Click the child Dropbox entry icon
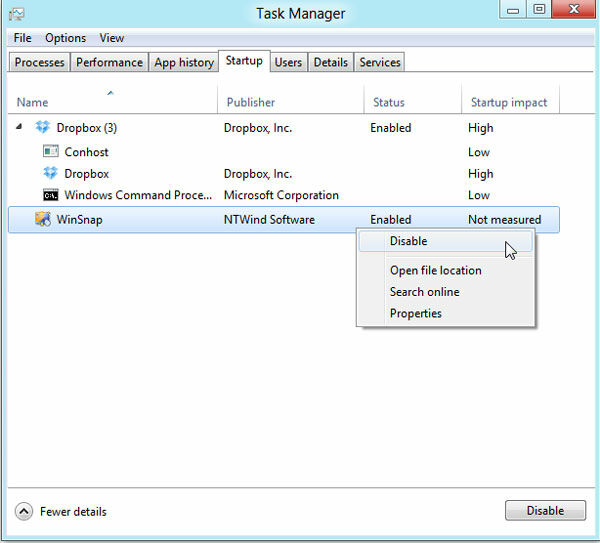 pos(50,173)
